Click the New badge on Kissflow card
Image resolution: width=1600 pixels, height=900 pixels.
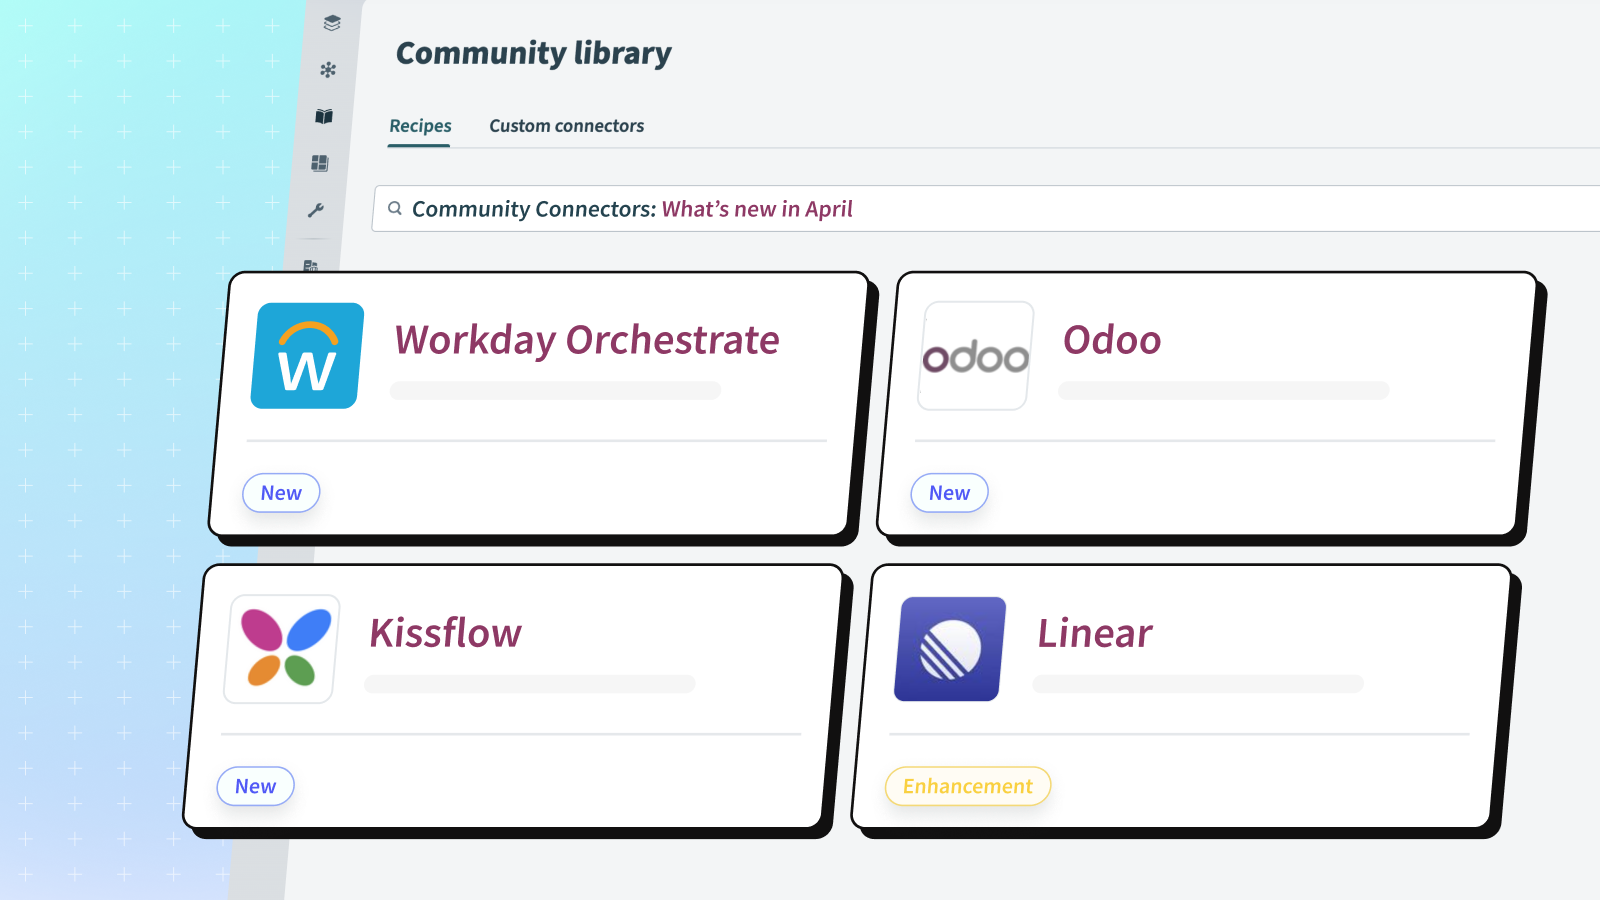[255, 786]
